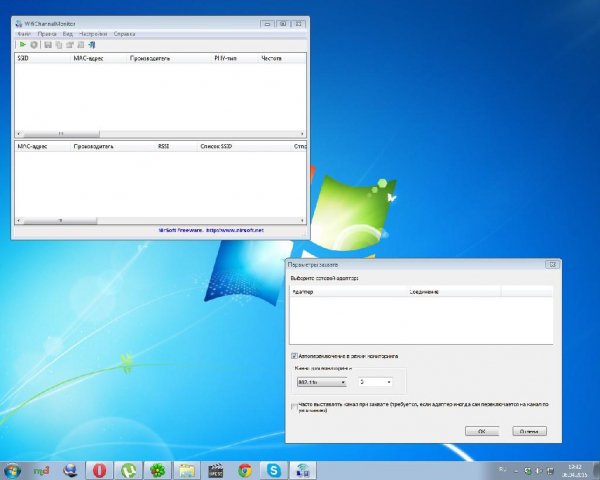Image resolution: width=600 pixels, height=480 pixels.
Task: Click lower table scrollbar right arrow
Action: 302,221
